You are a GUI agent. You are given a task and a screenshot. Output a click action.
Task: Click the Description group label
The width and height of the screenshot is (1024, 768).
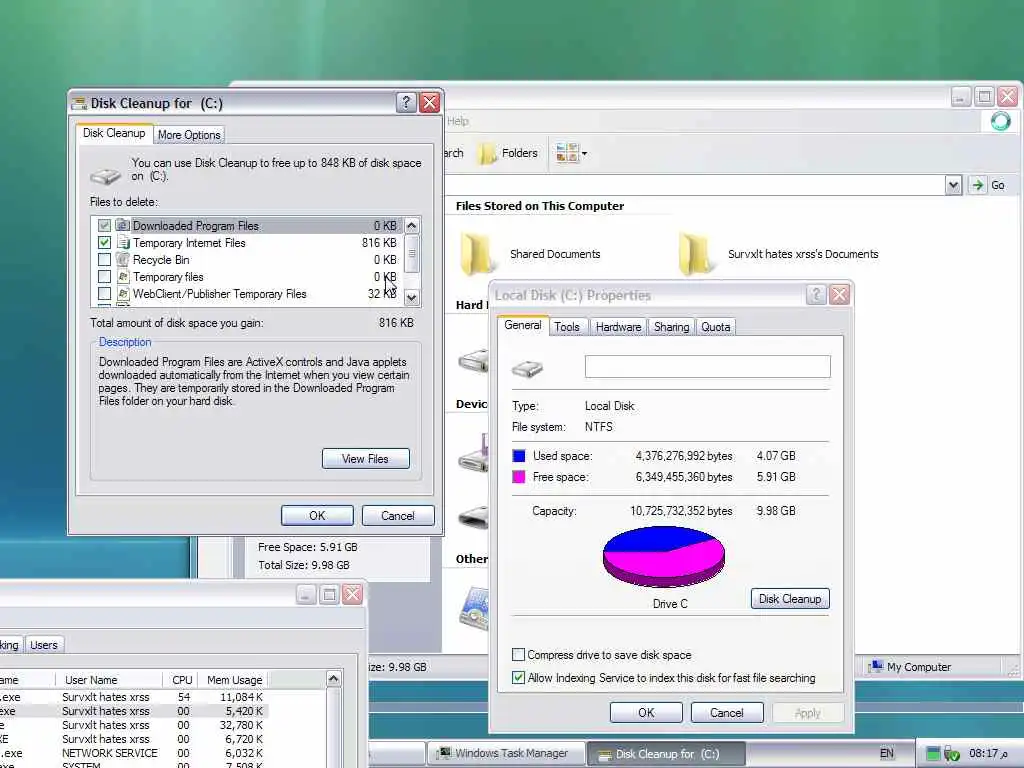pyautogui.click(x=125, y=342)
